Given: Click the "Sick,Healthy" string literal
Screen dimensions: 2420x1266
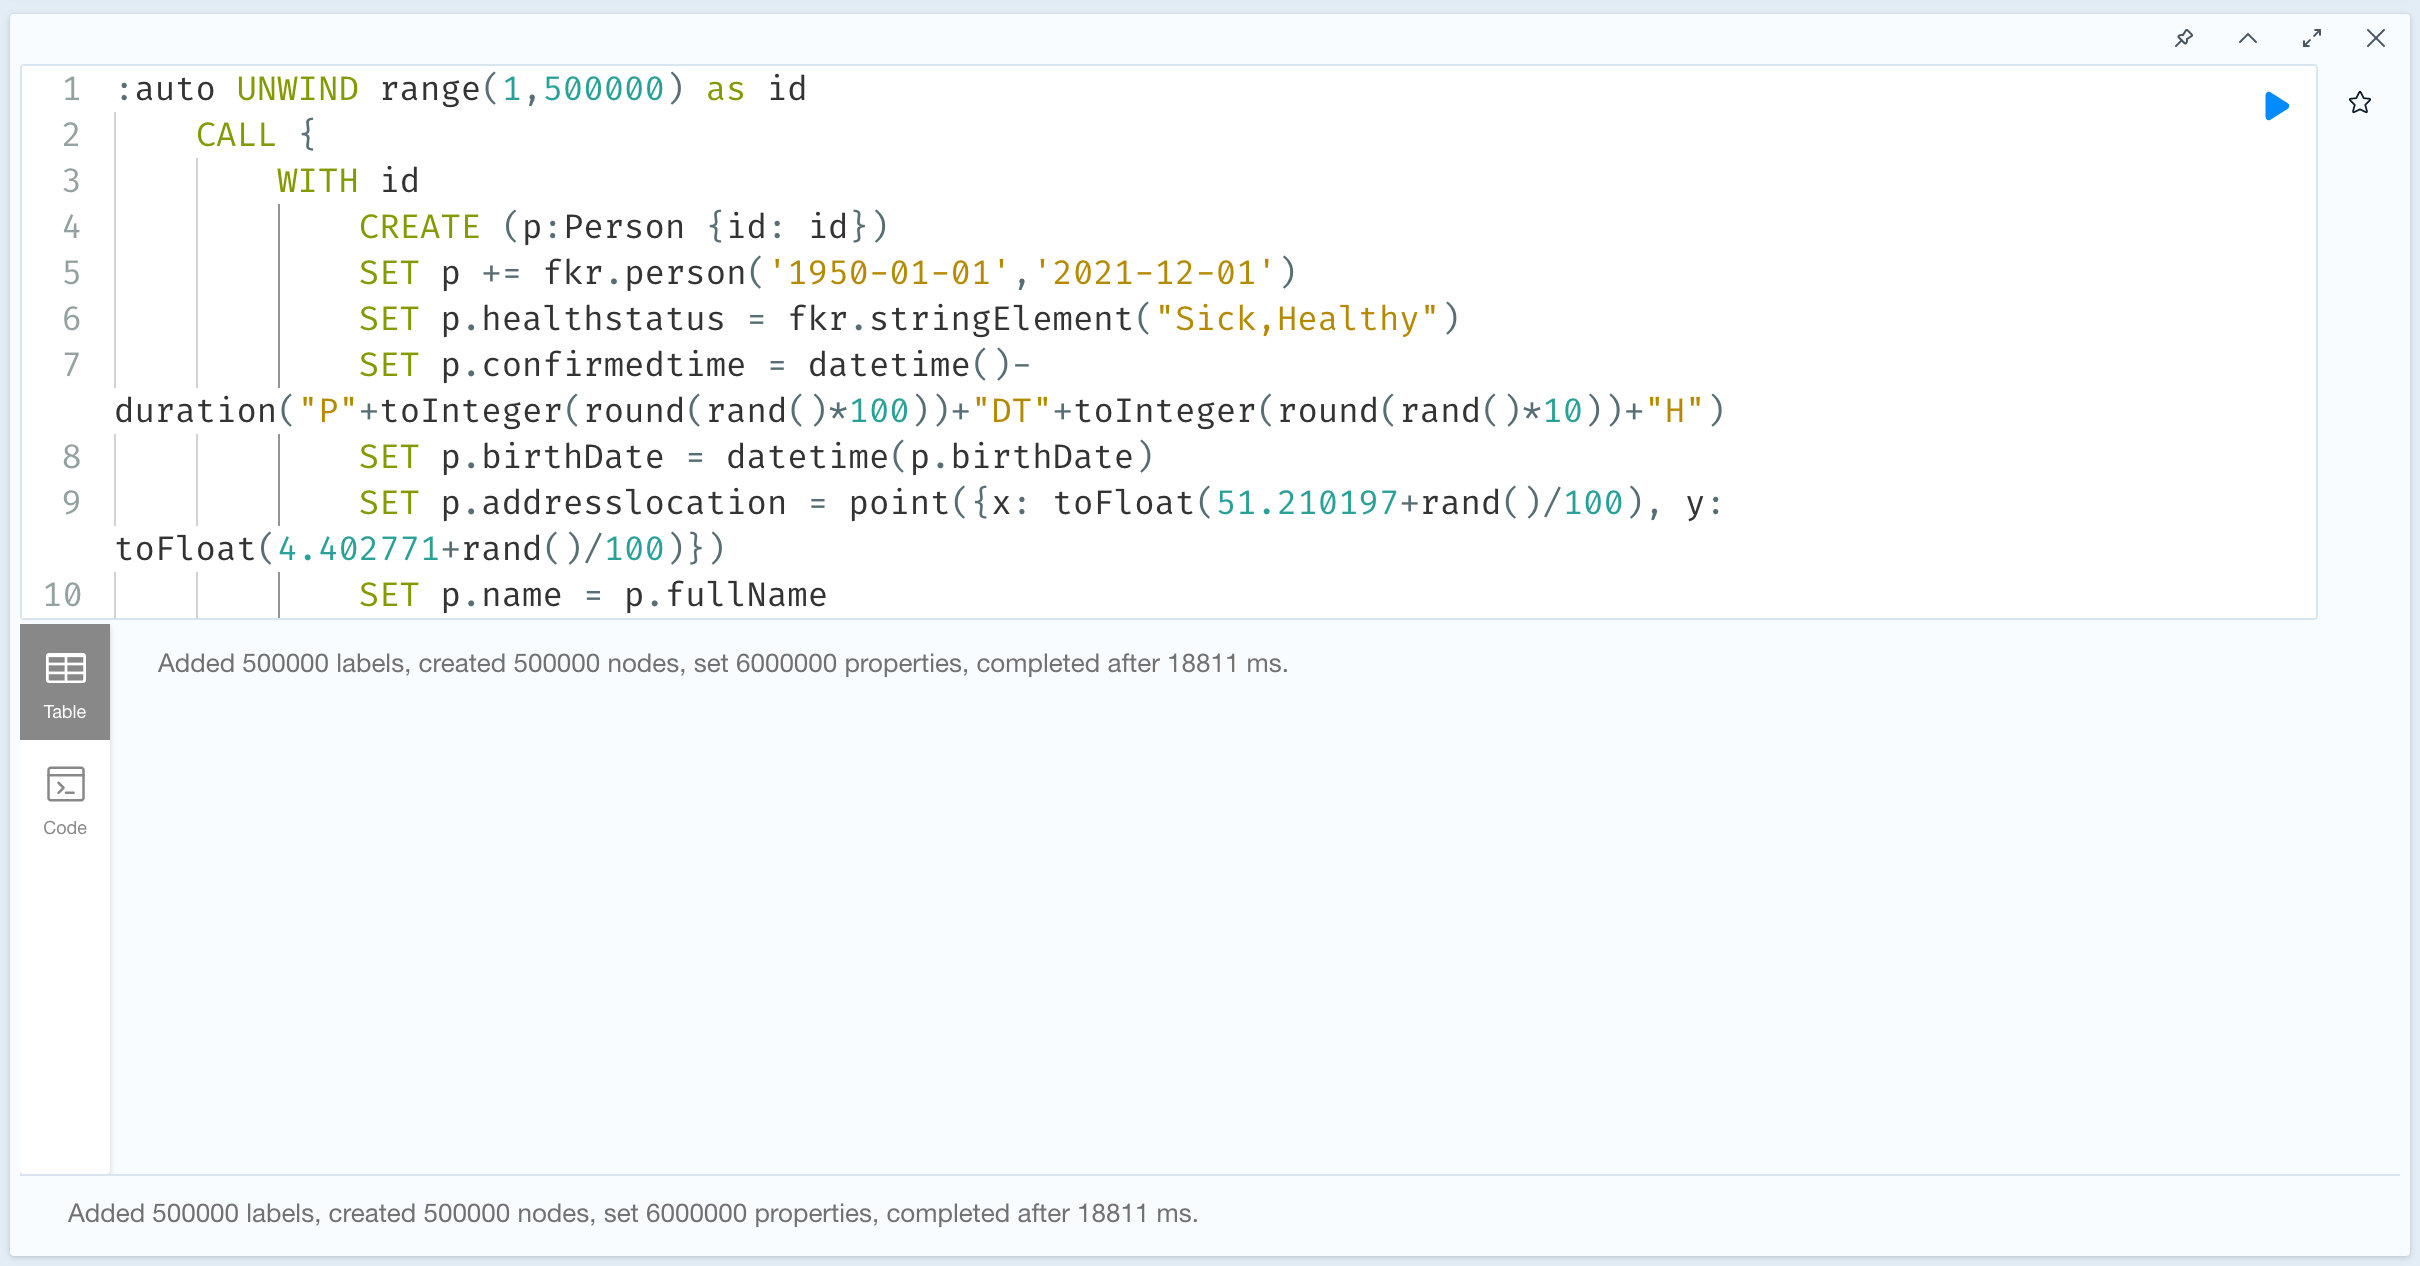Looking at the screenshot, I should pyautogui.click(x=1297, y=319).
